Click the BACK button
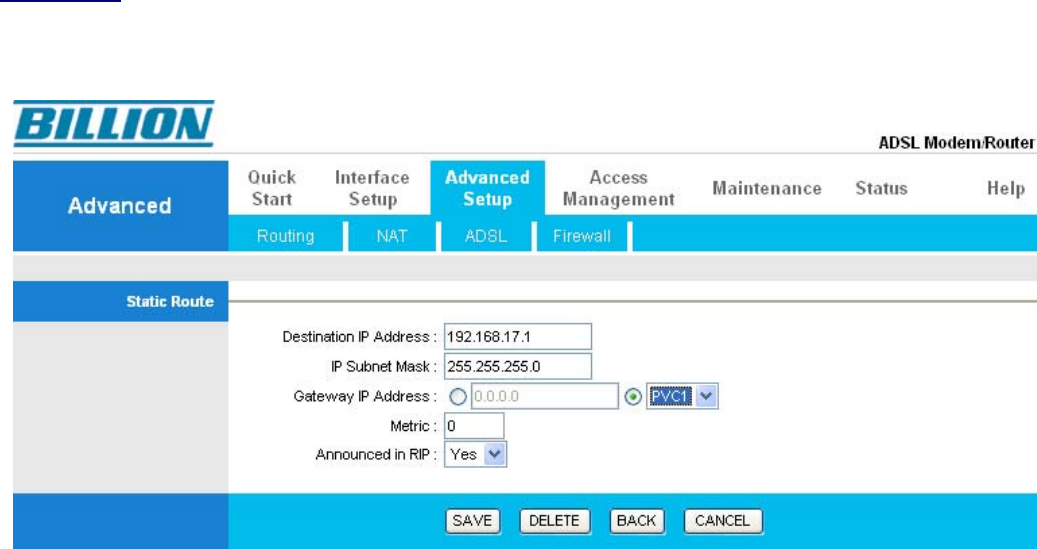The height and width of the screenshot is (549, 1037). [636, 521]
